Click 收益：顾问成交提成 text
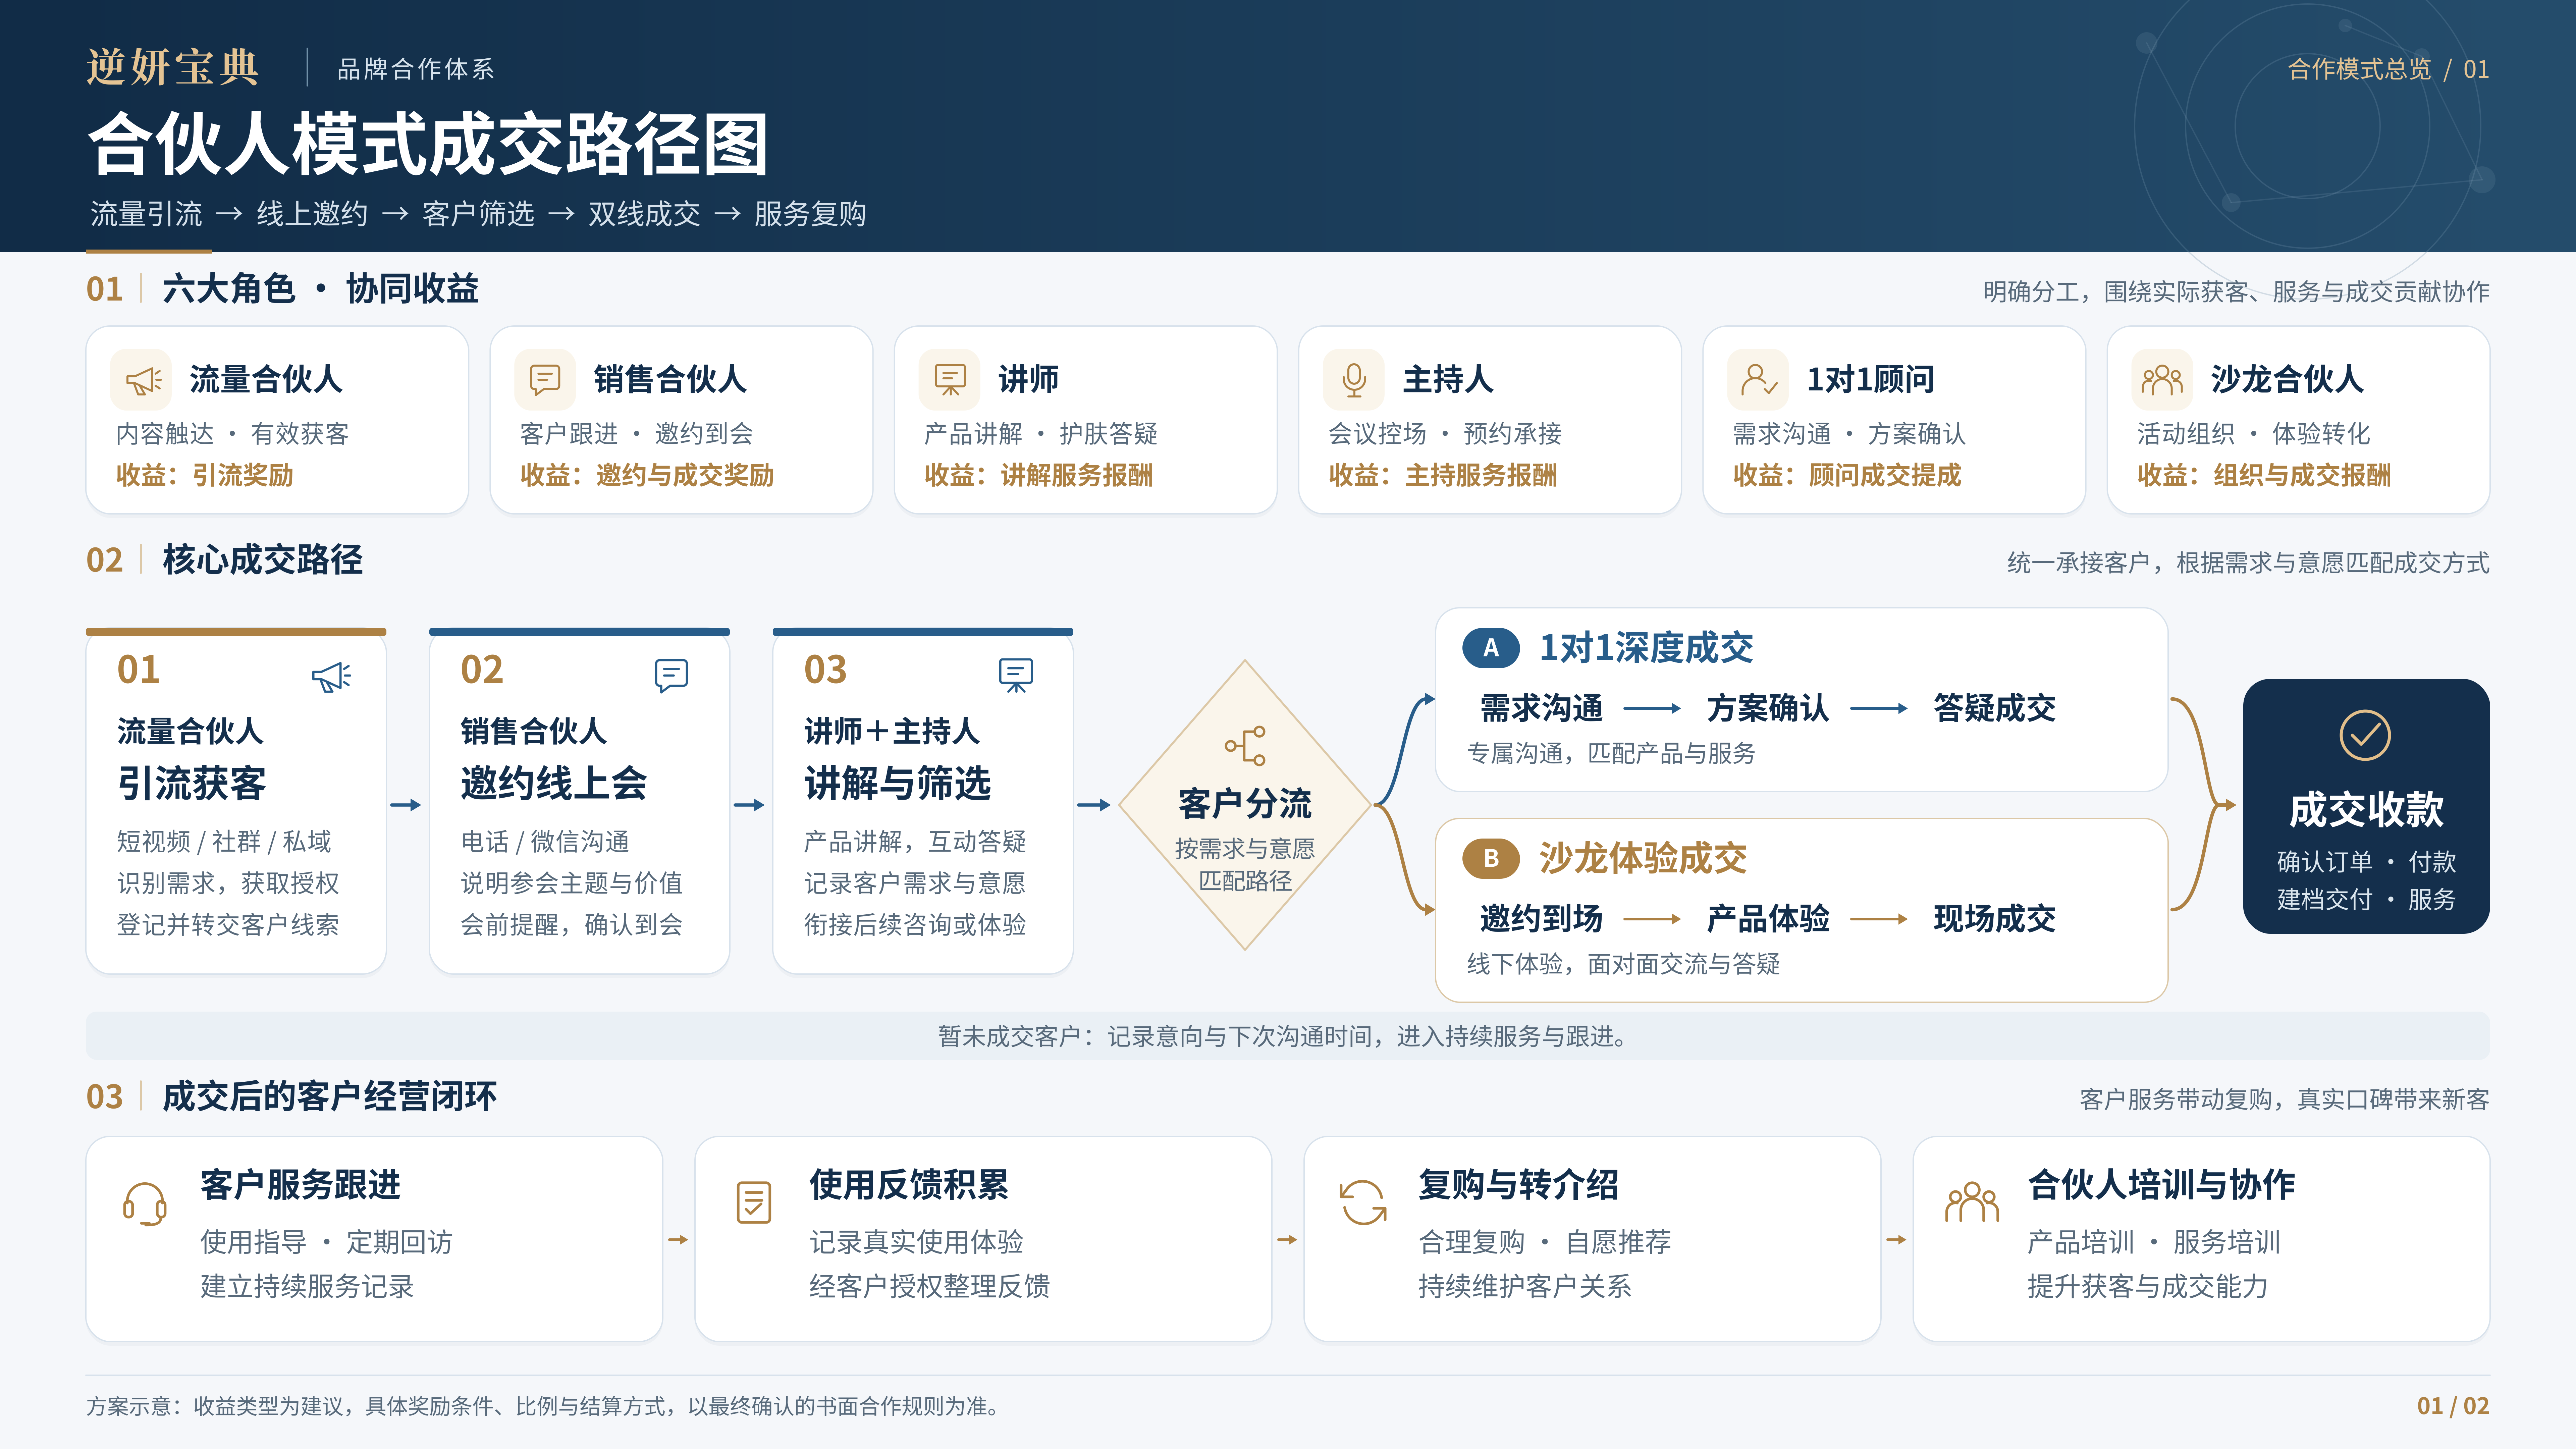 pyautogui.click(x=1847, y=475)
